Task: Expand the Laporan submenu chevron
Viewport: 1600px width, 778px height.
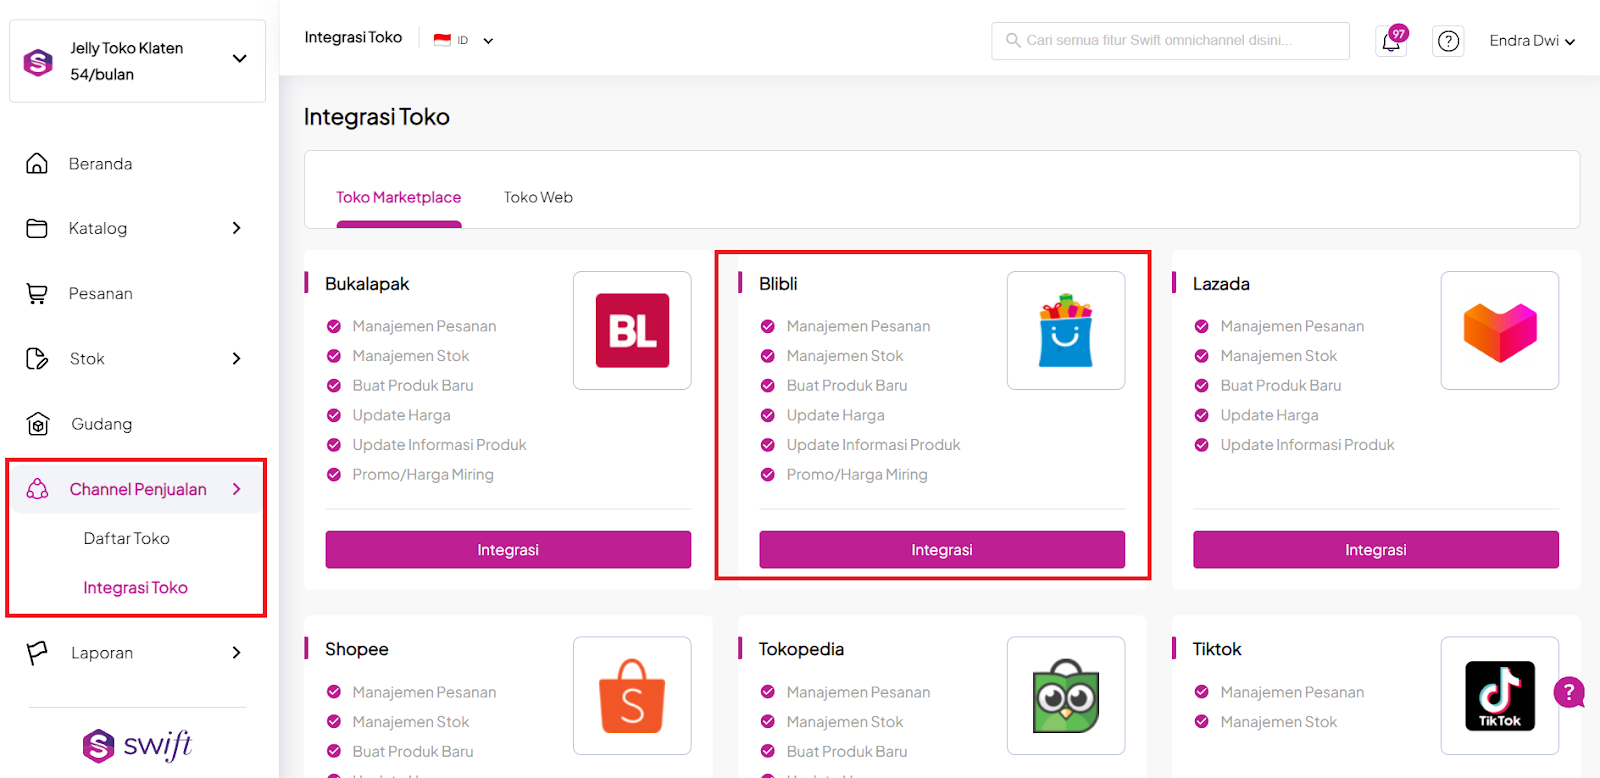Action: point(237,653)
